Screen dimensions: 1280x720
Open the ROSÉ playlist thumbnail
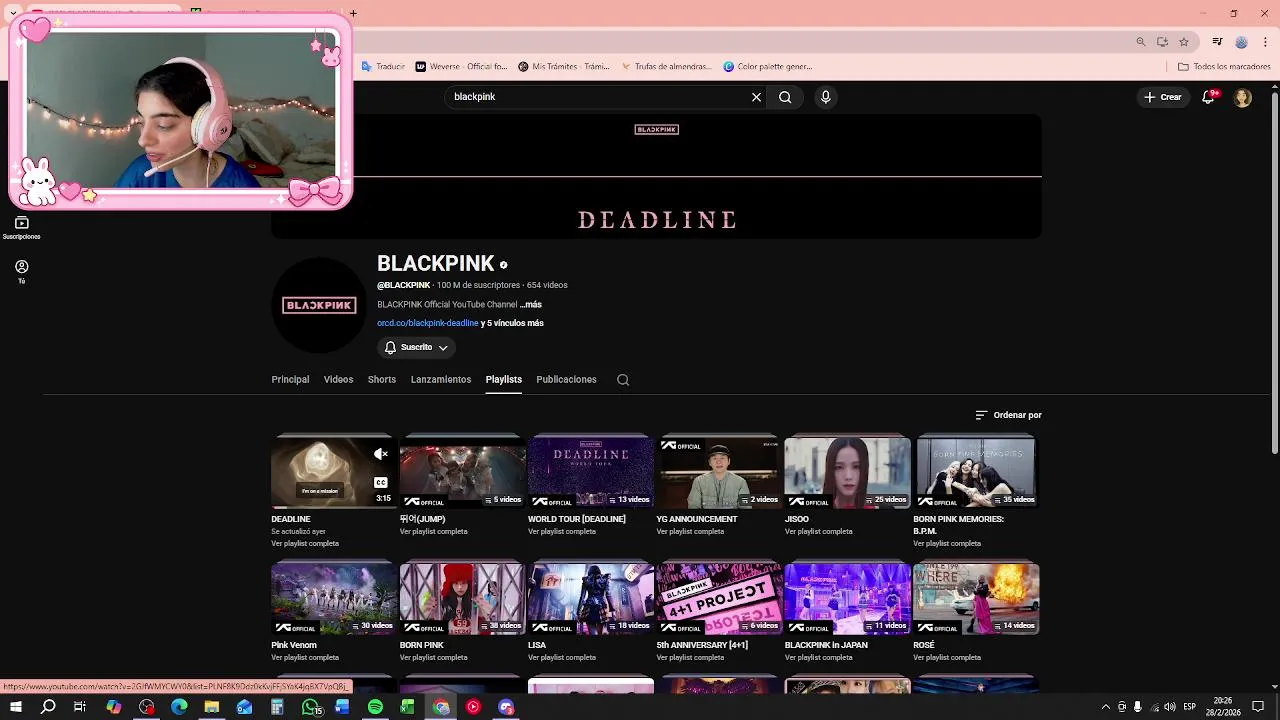[x=976, y=598]
